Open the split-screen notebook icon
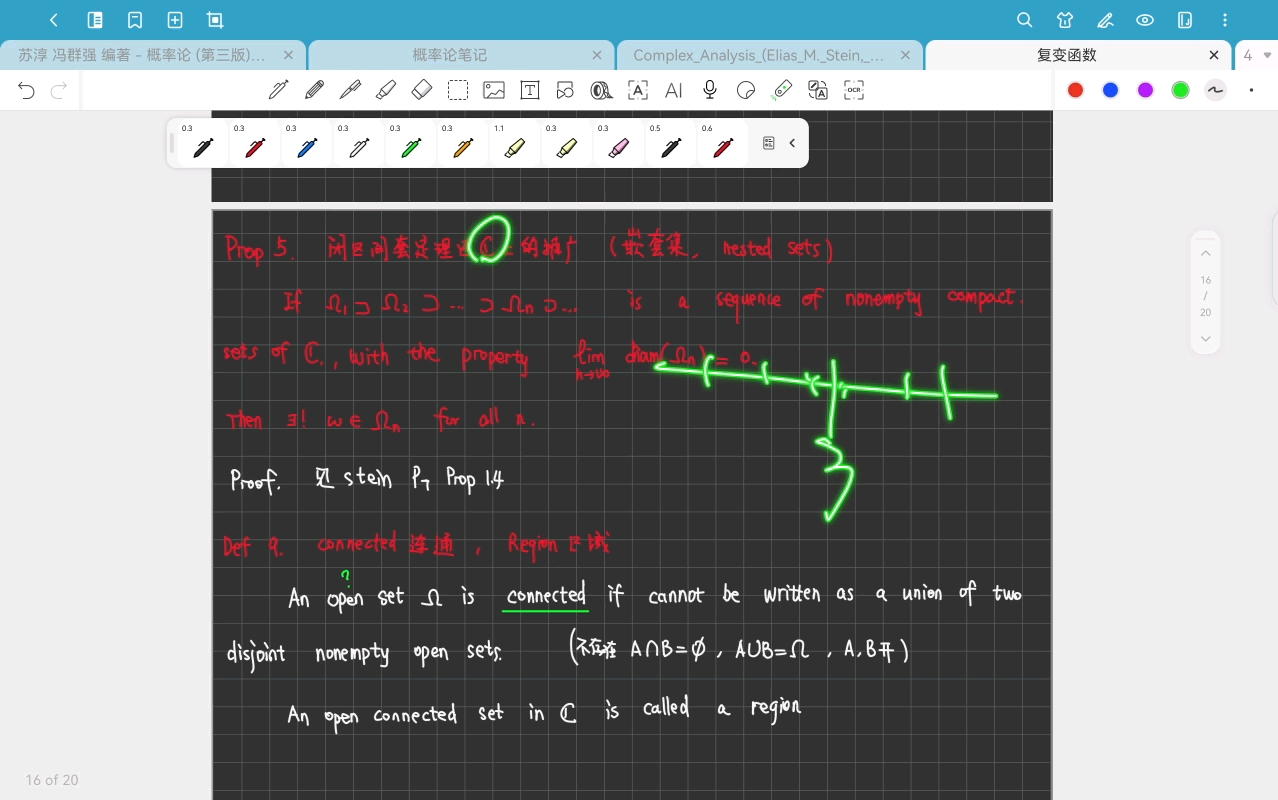This screenshot has height=800, width=1278. click(1185, 20)
